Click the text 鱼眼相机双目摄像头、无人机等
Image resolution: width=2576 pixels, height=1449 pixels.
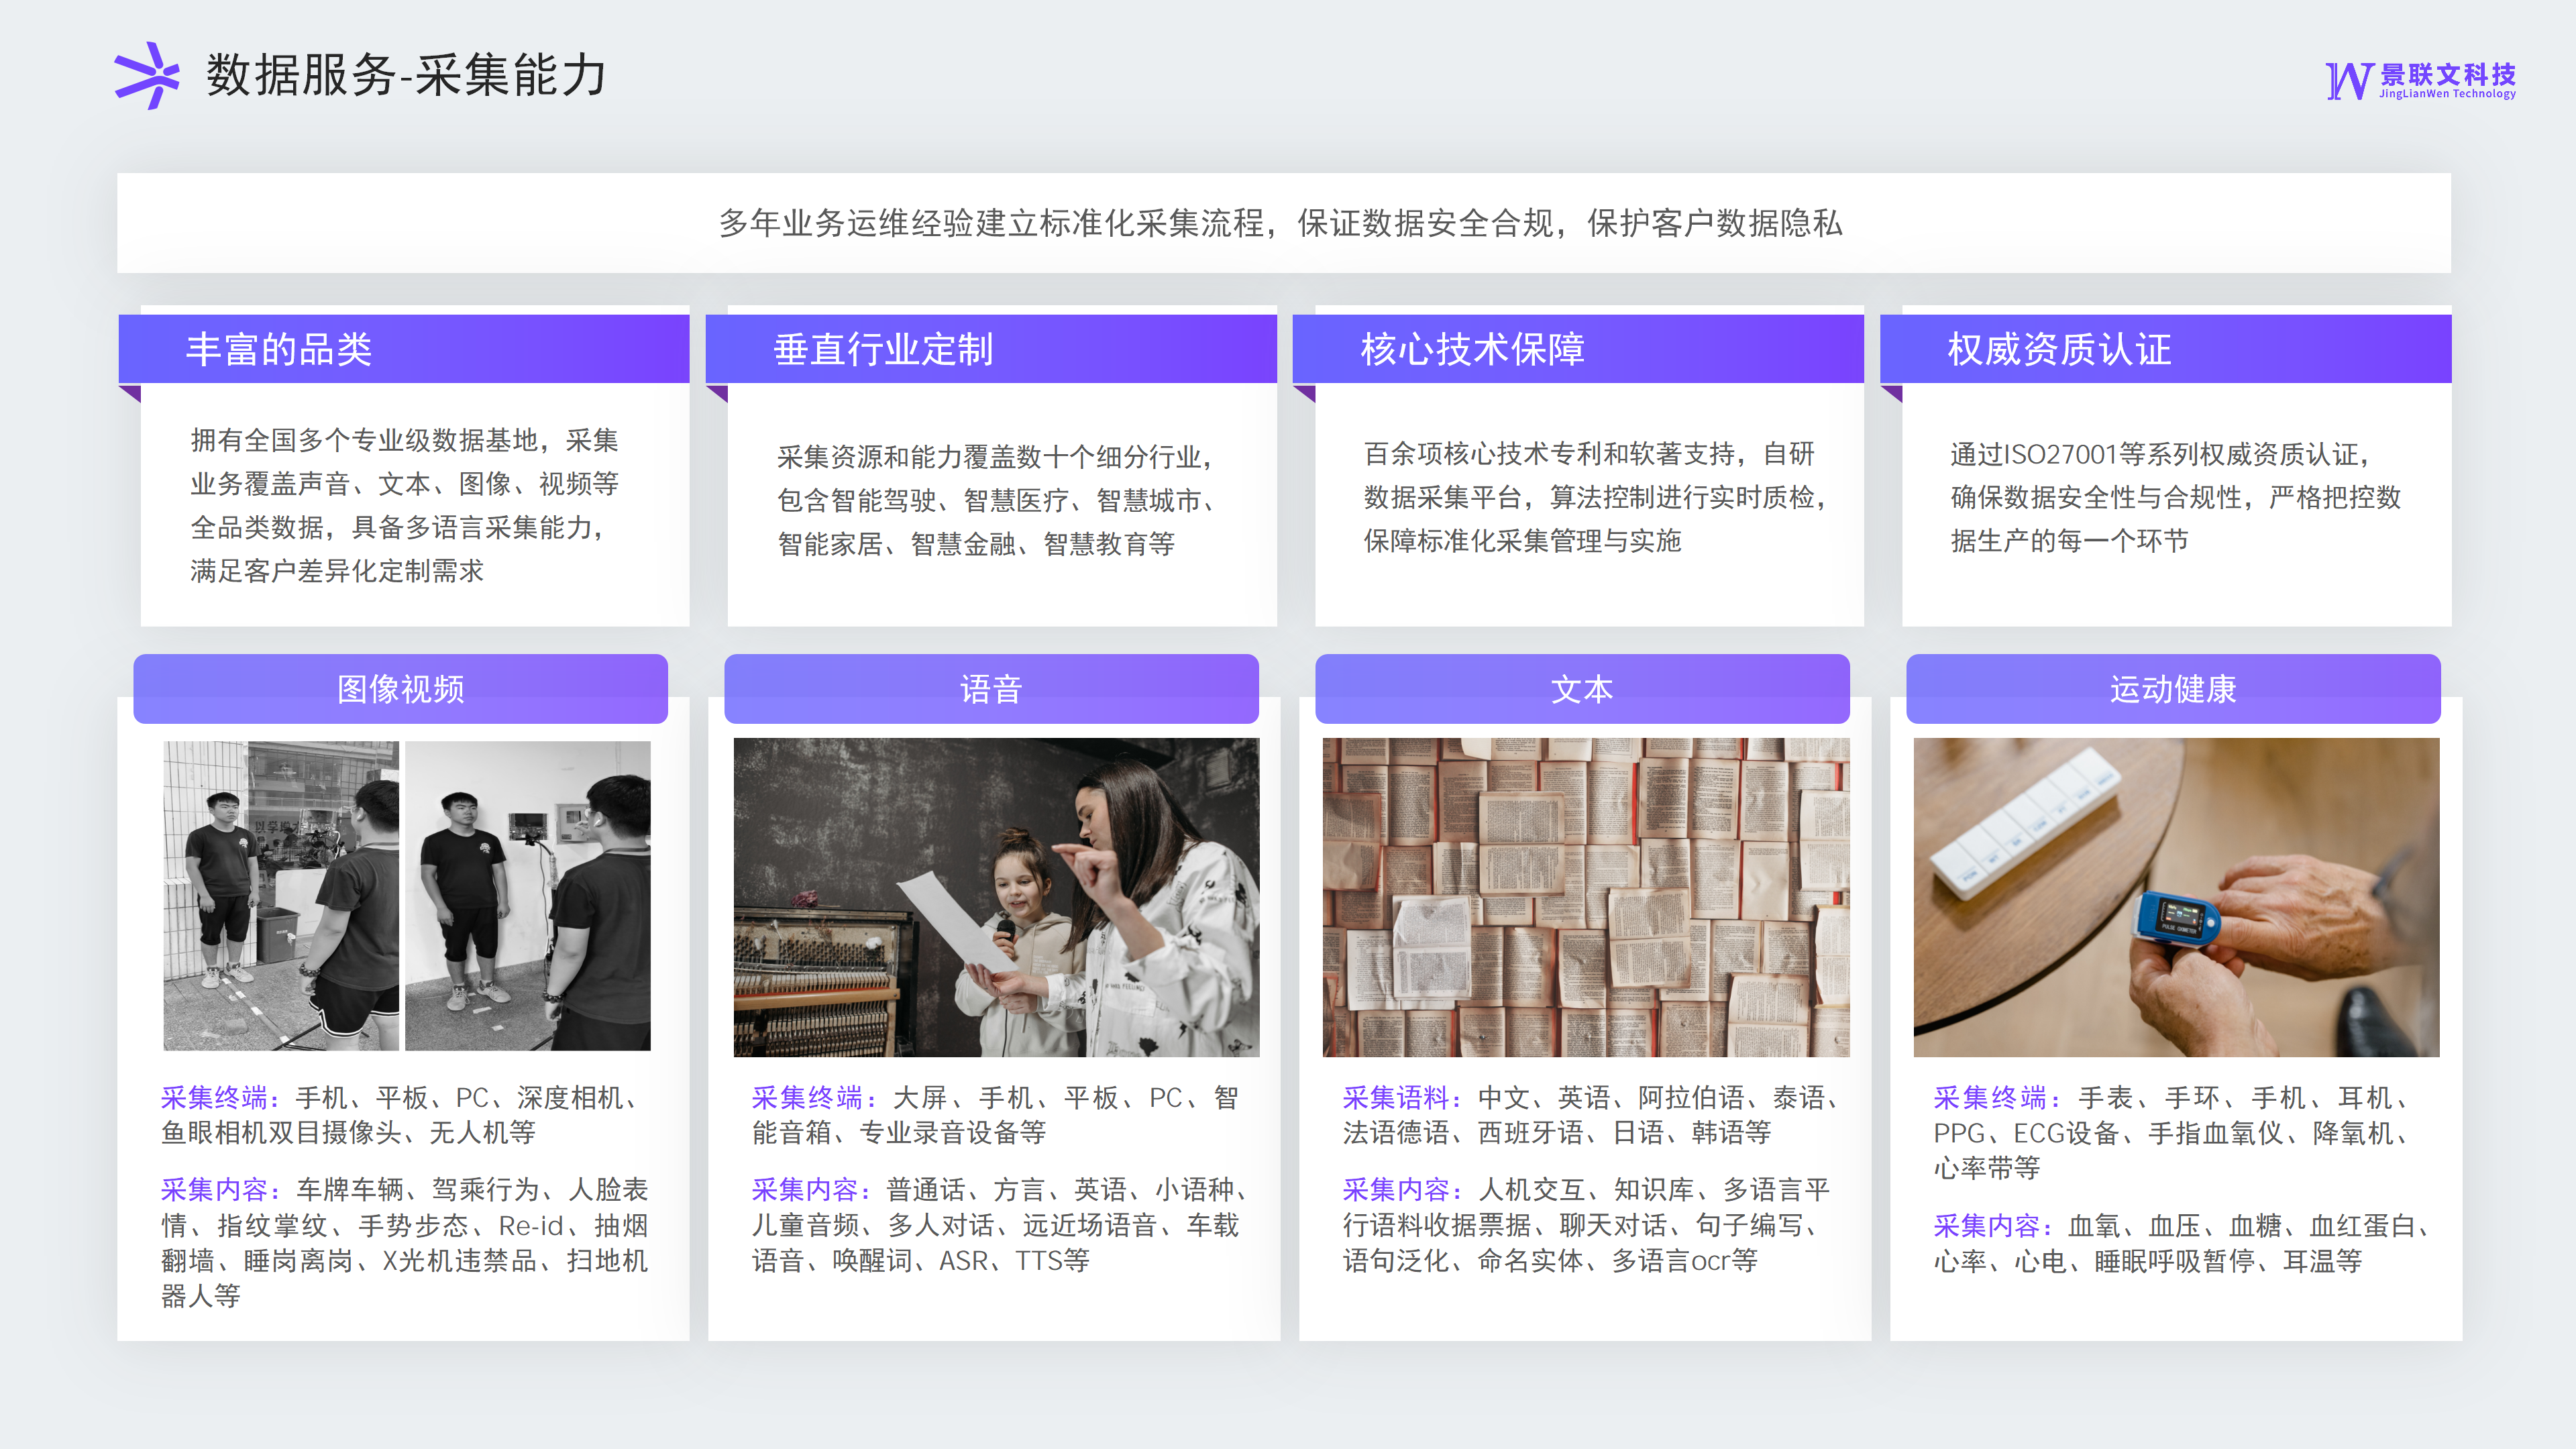pos(348,1133)
